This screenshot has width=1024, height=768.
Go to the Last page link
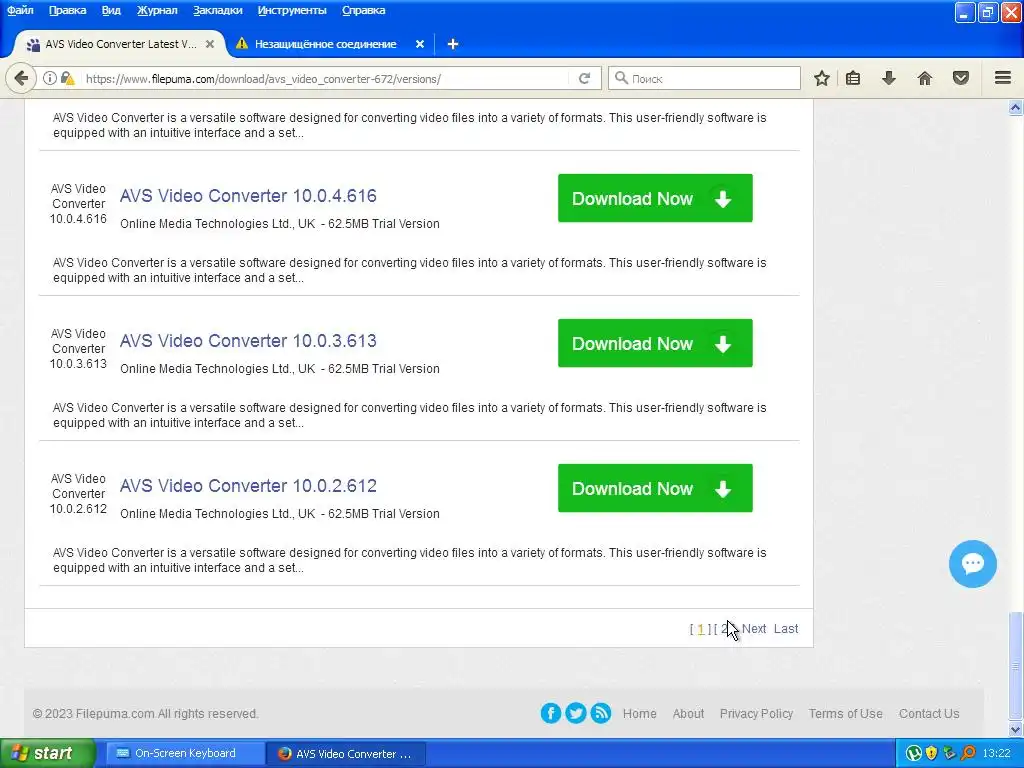coord(786,628)
